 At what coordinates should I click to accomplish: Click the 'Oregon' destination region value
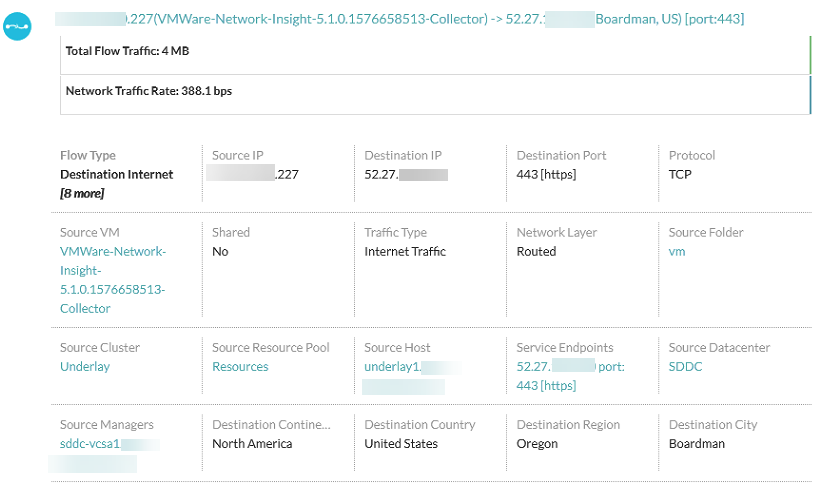537,444
